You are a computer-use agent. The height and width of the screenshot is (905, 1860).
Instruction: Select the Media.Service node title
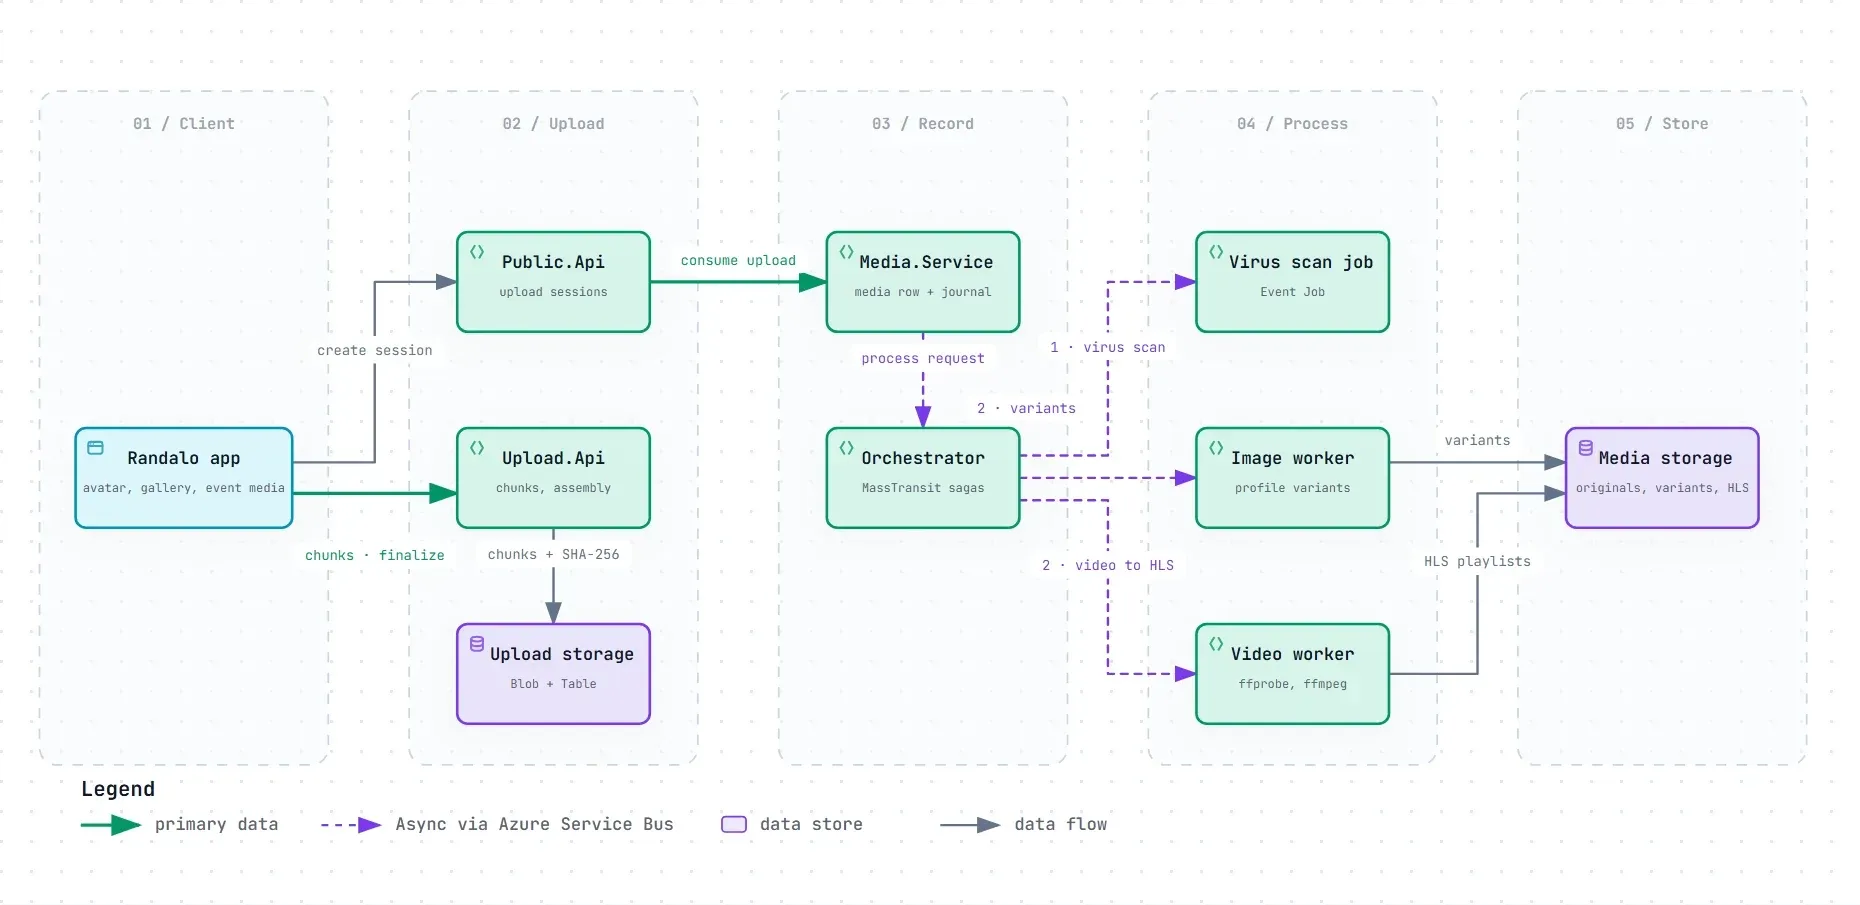point(926,262)
